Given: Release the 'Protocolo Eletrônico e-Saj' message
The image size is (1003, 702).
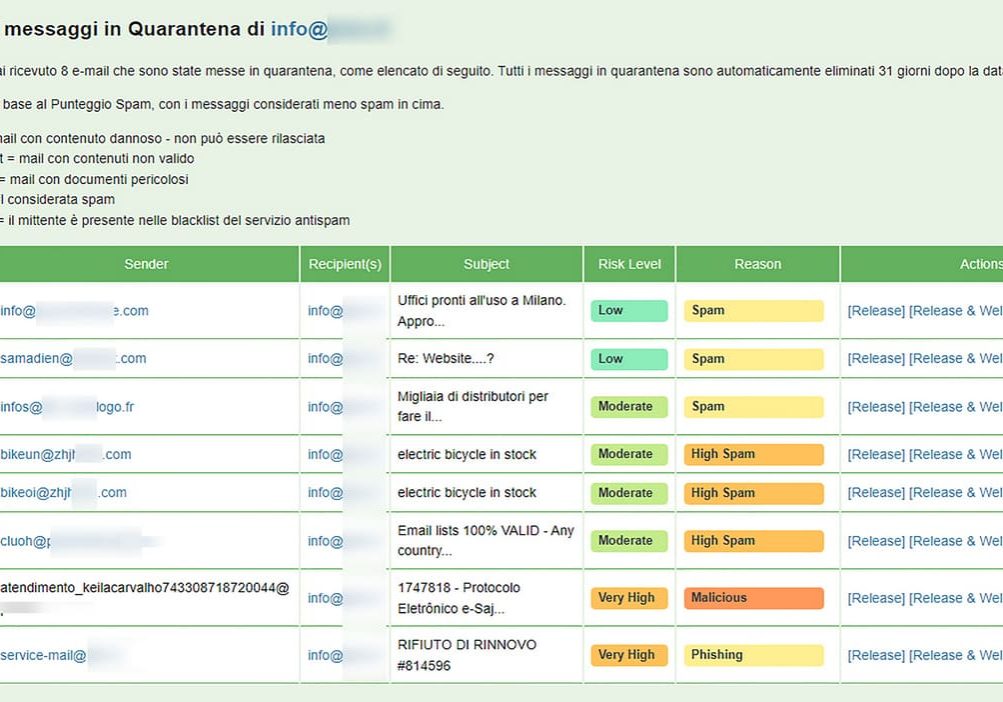Looking at the screenshot, I should coord(876,598).
